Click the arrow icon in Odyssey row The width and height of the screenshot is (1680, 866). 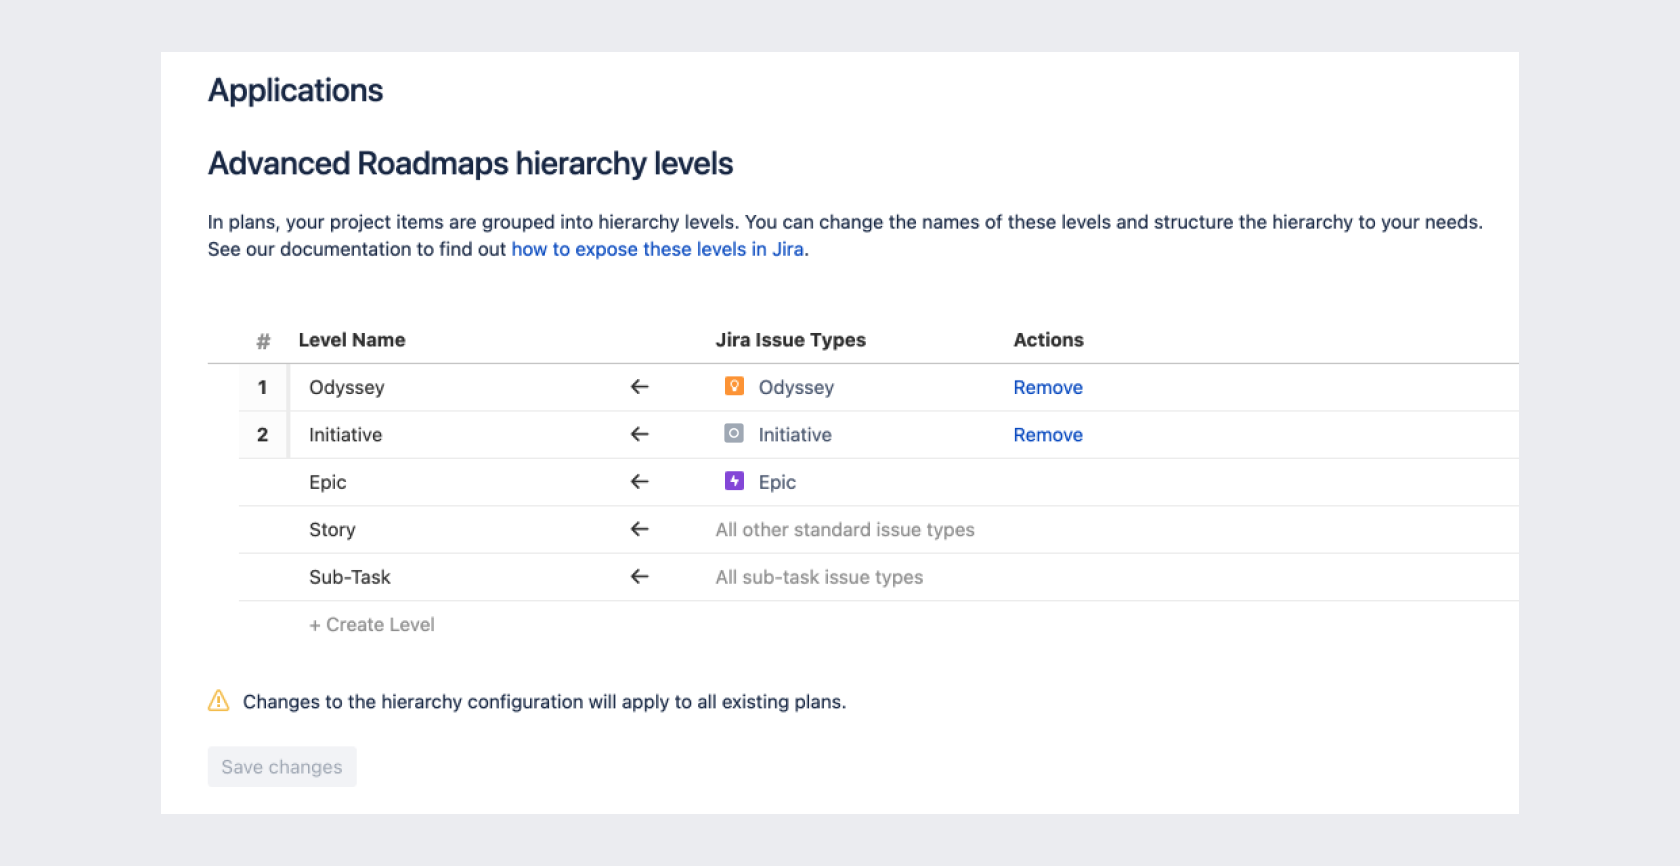click(640, 387)
